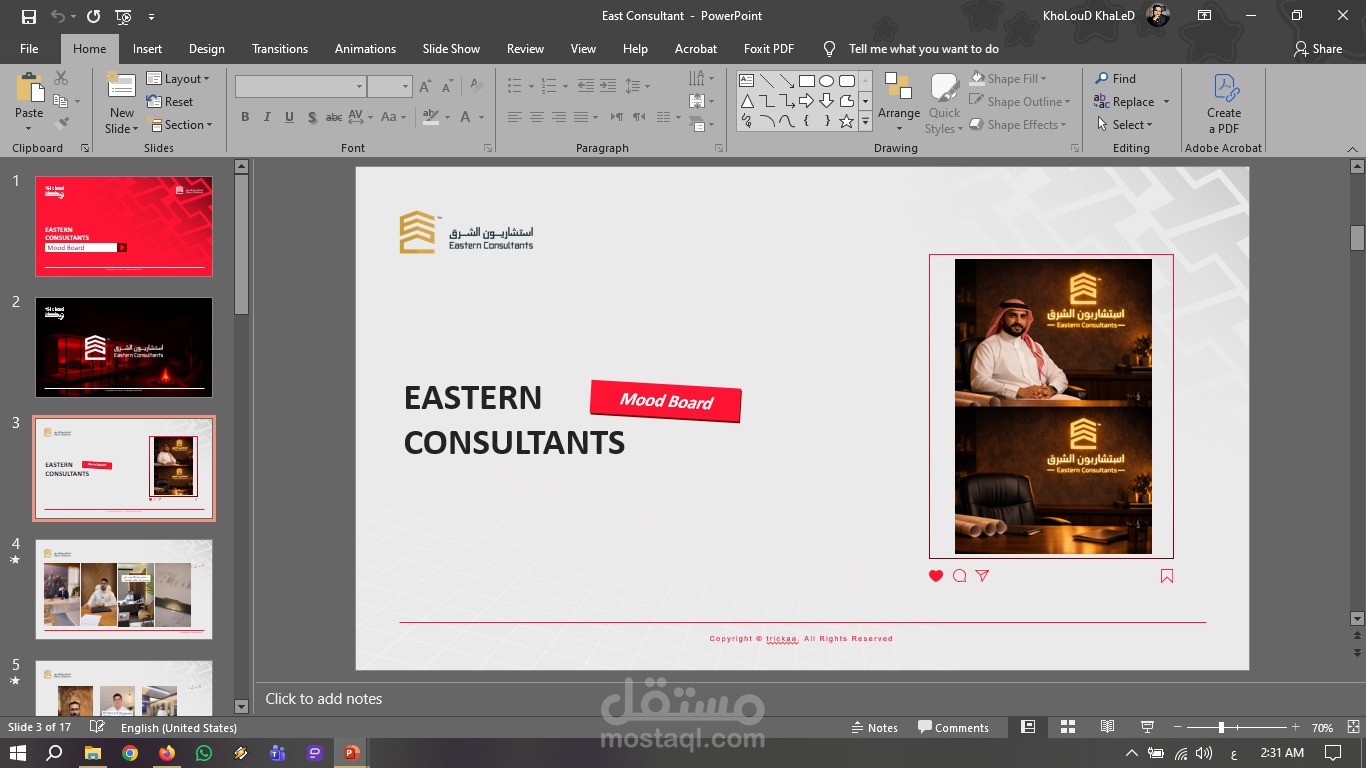Click the Paste clipboard icon
Viewport: 1366px width, 768px height.
pos(29,88)
